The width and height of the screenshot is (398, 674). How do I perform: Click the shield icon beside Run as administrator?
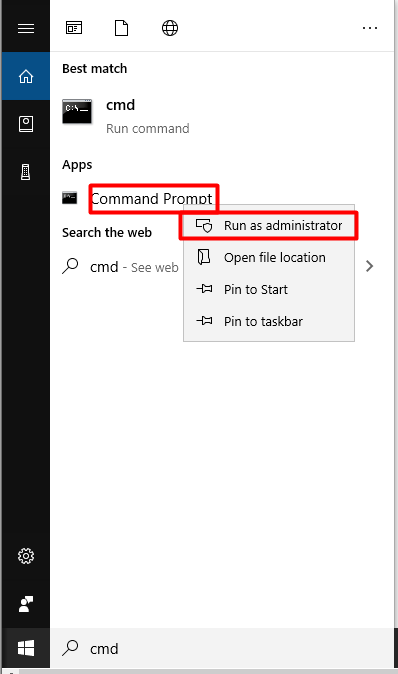[x=204, y=225]
